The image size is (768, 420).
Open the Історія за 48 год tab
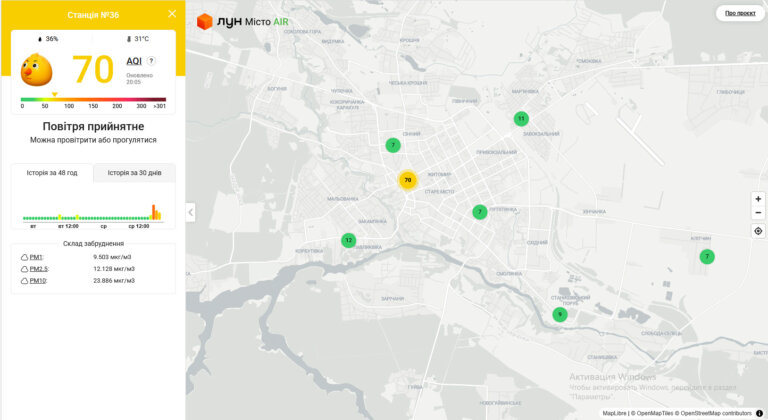(52, 173)
